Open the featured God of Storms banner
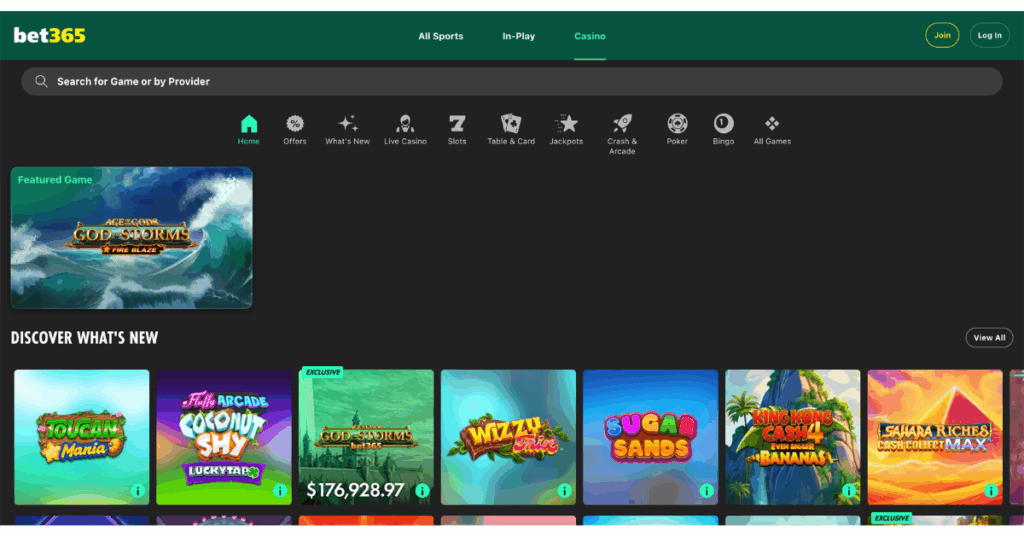 pyautogui.click(x=131, y=238)
